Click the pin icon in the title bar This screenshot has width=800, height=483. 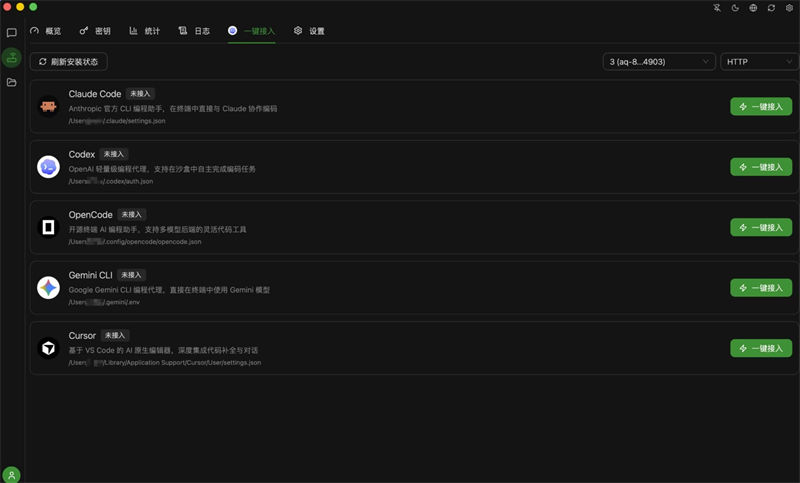pyautogui.click(x=716, y=8)
